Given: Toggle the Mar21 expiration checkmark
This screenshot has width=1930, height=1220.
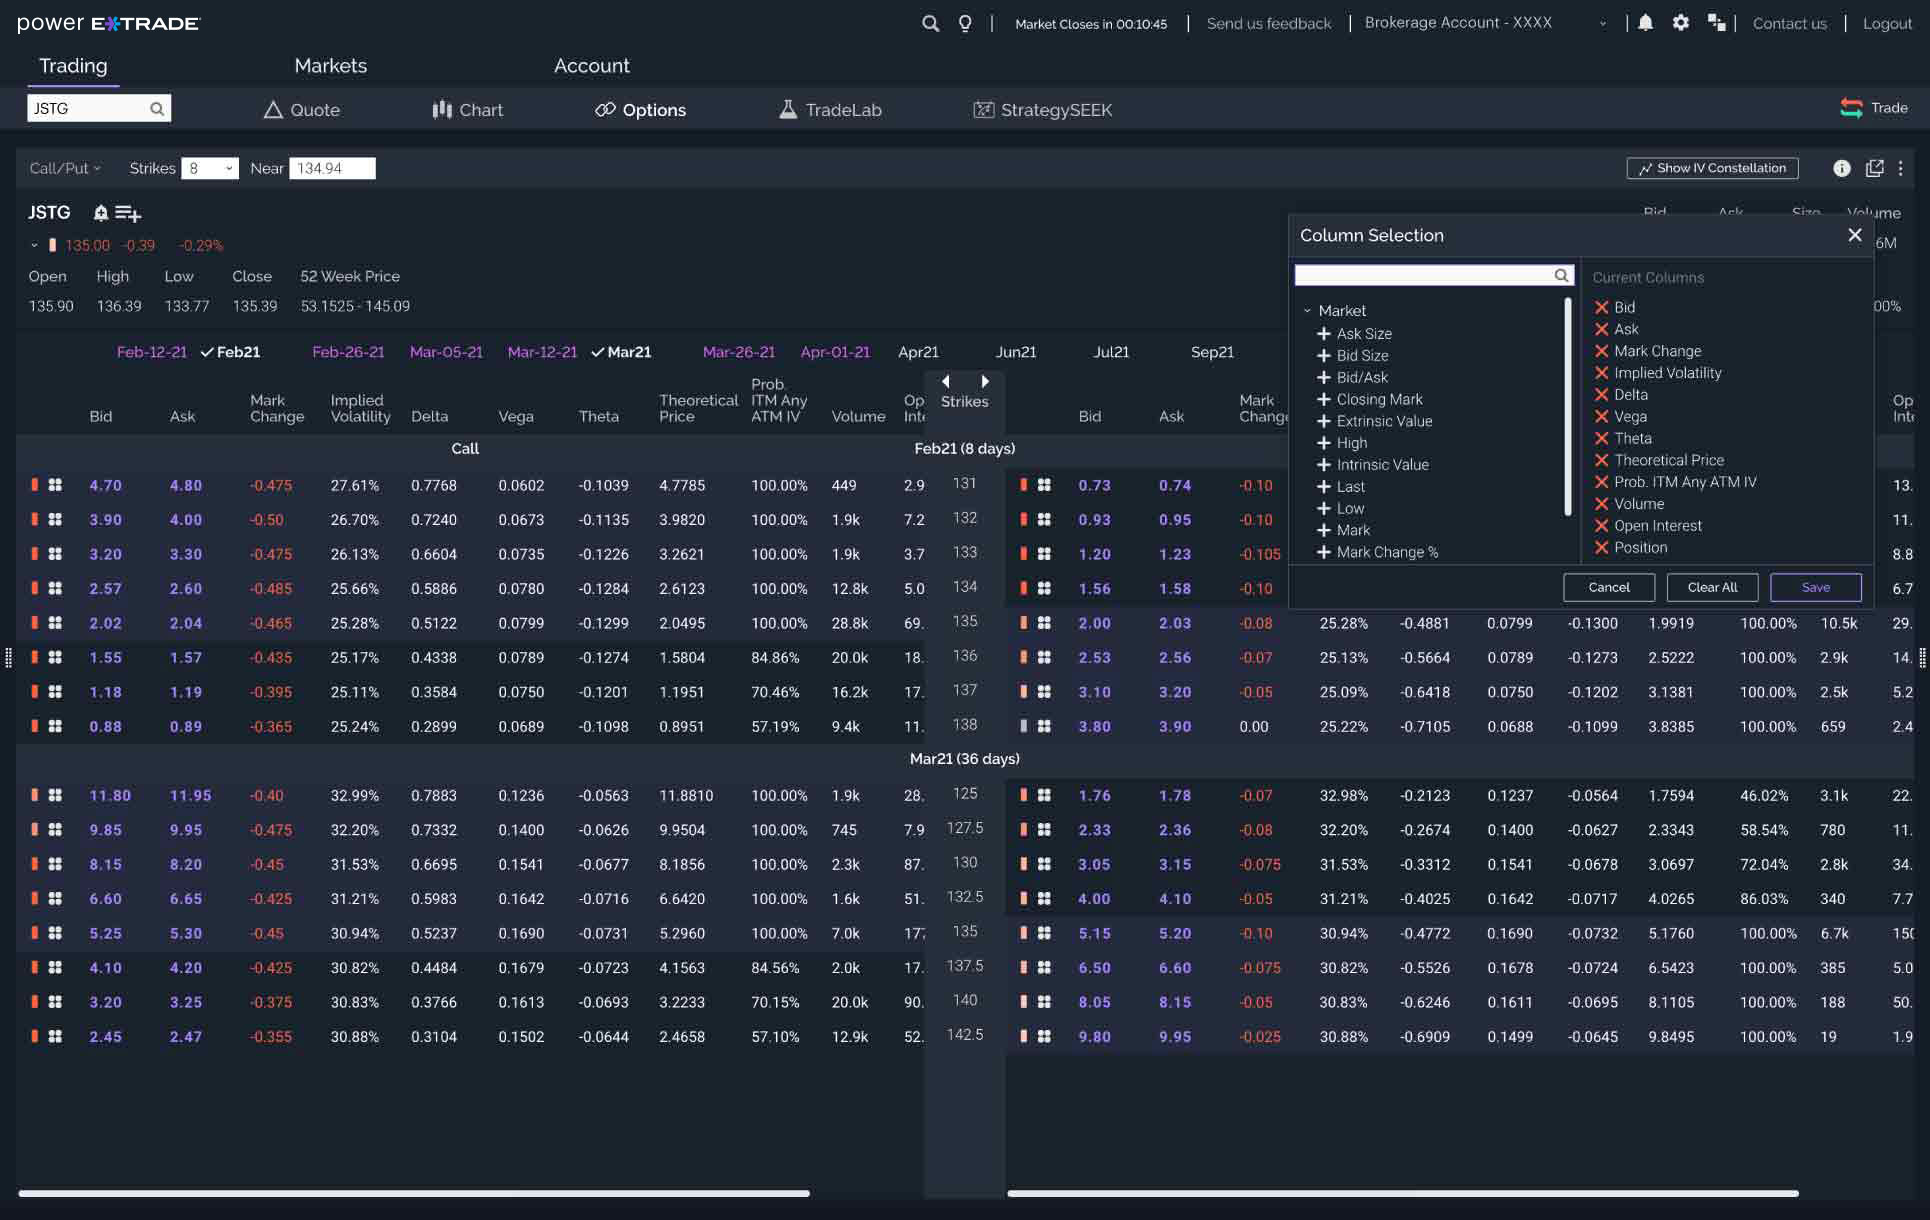Looking at the screenshot, I should (x=621, y=352).
